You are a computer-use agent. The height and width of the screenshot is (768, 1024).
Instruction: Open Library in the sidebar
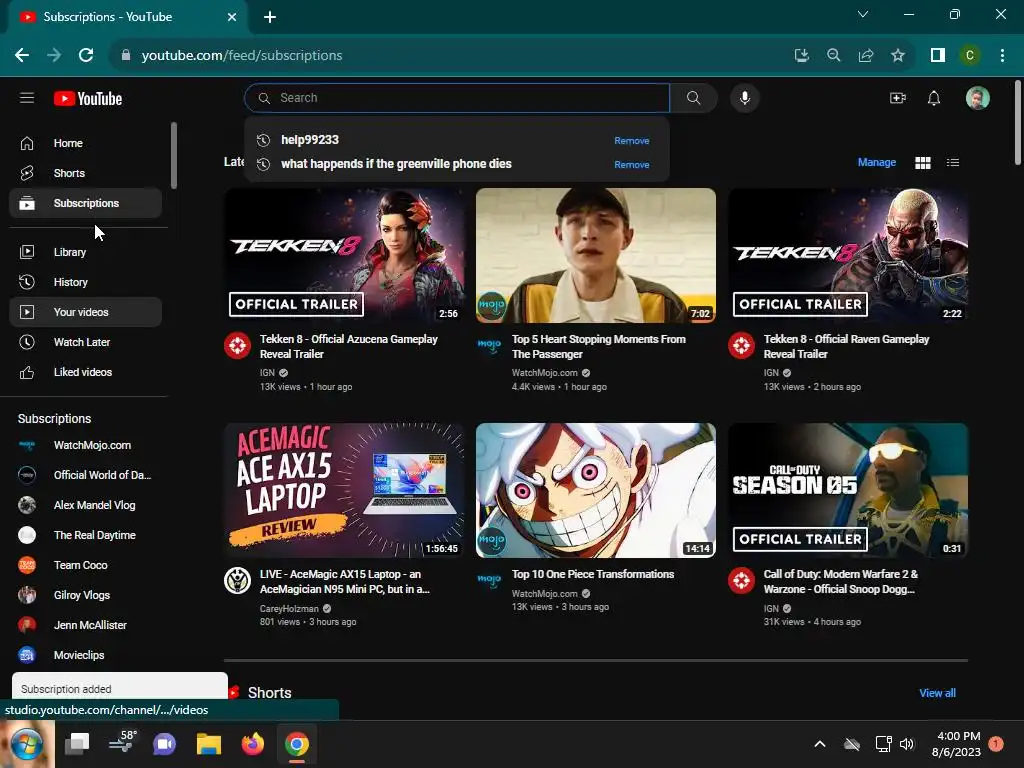pos(86,252)
